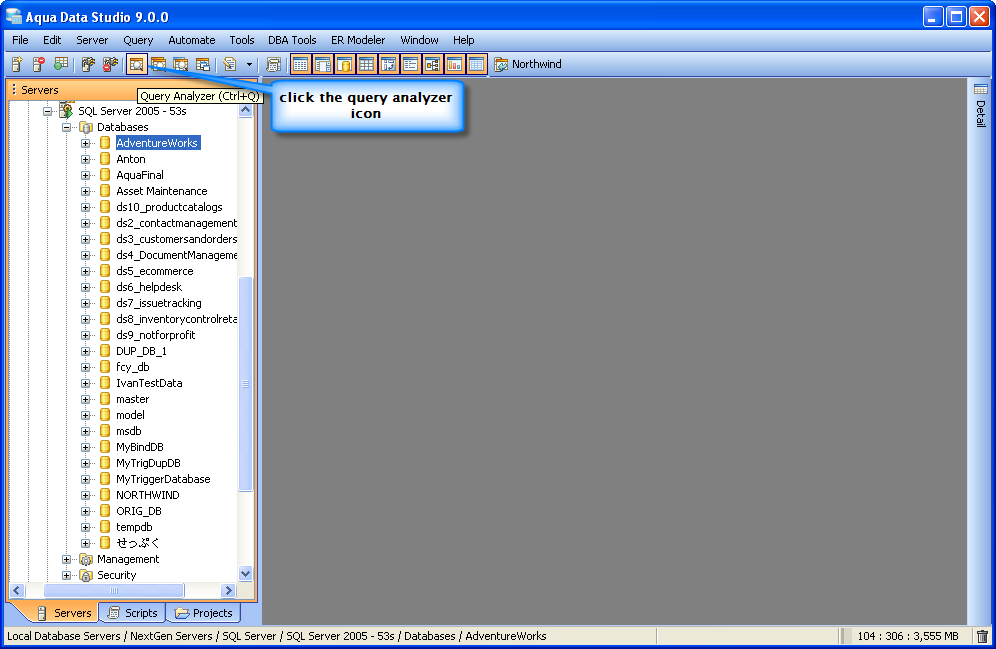Click the model database cylinder icon
996x649 pixels.
click(105, 415)
